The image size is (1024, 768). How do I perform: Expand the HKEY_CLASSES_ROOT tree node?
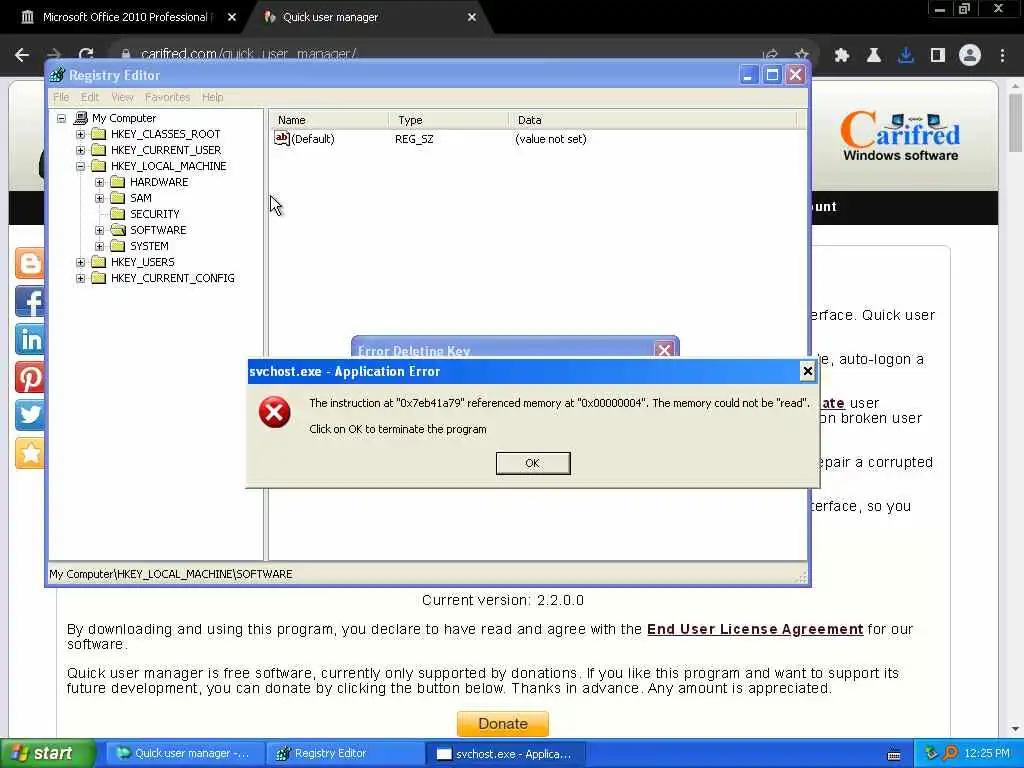[x=80, y=134]
